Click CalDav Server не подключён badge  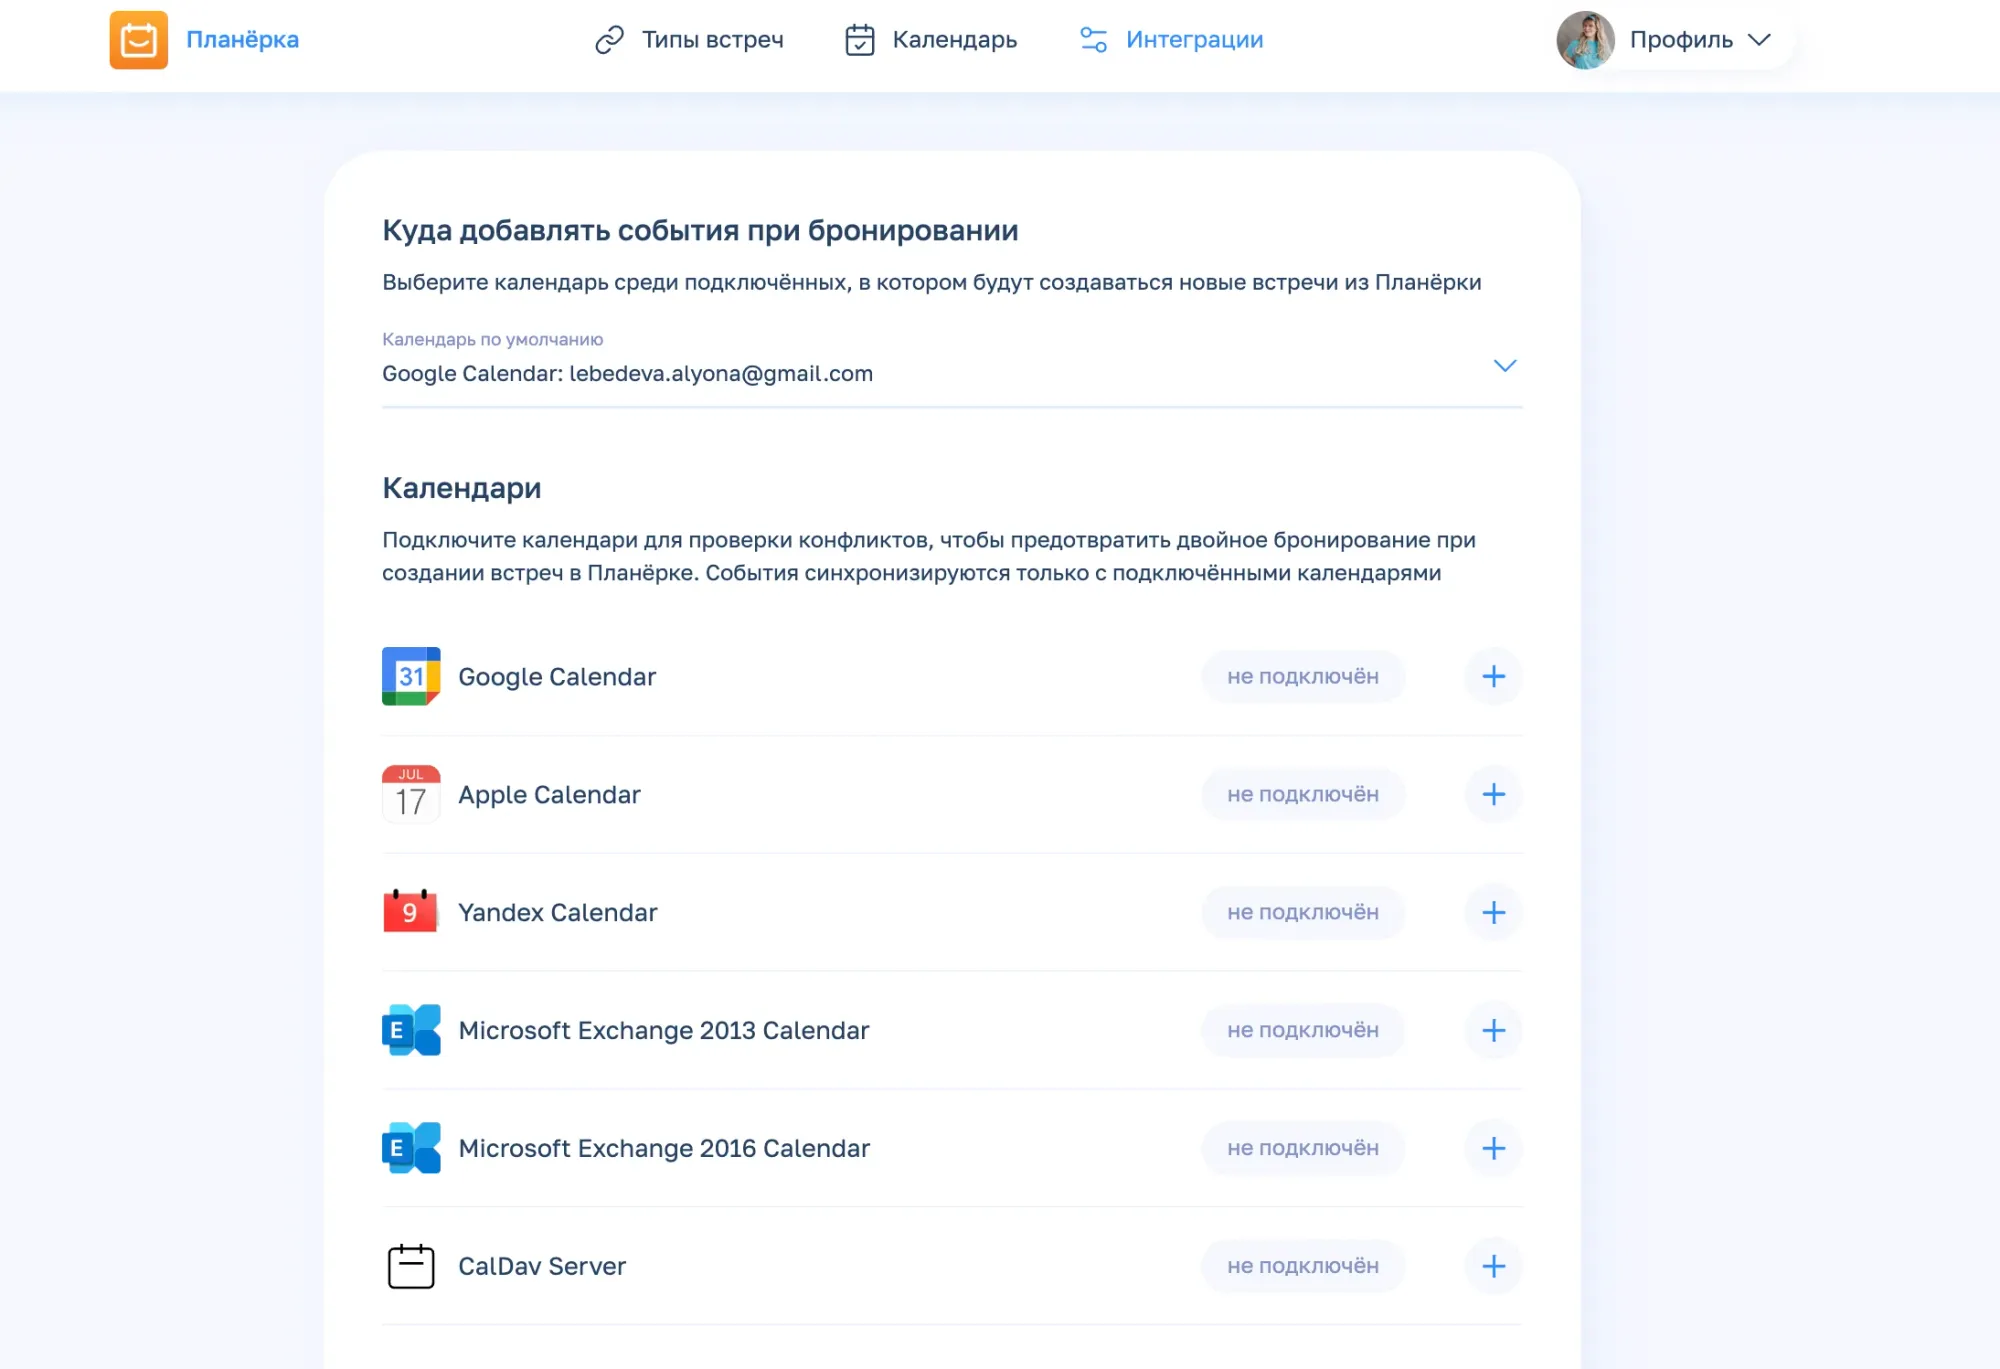1303,1266
